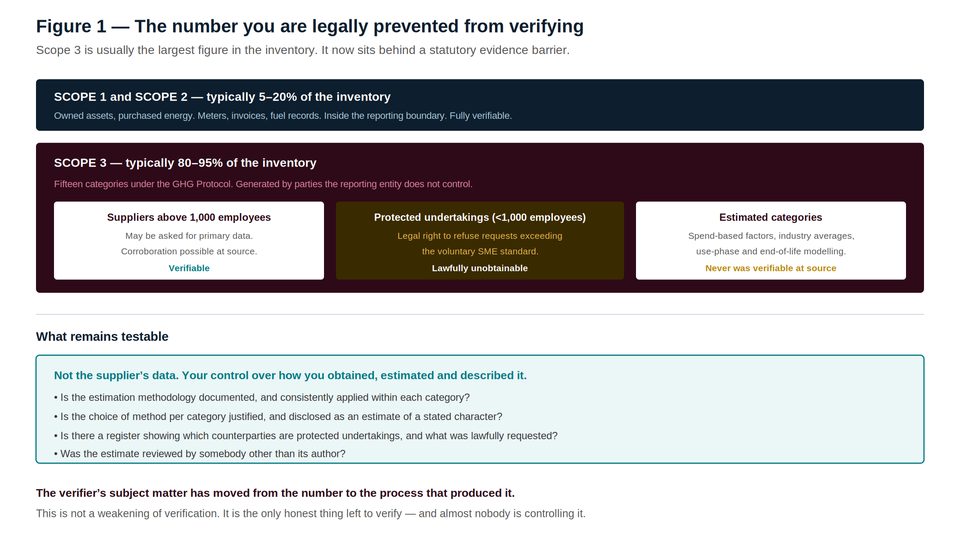Click 'Never was verifiable at source' label
The width and height of the screenshot is (960, 540).
tap(770, 268)
